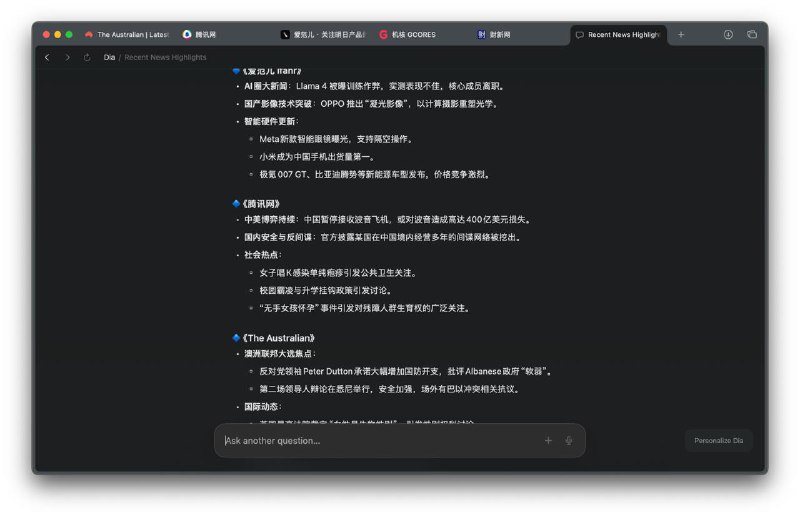Open a new tab with plus icon

681,35
